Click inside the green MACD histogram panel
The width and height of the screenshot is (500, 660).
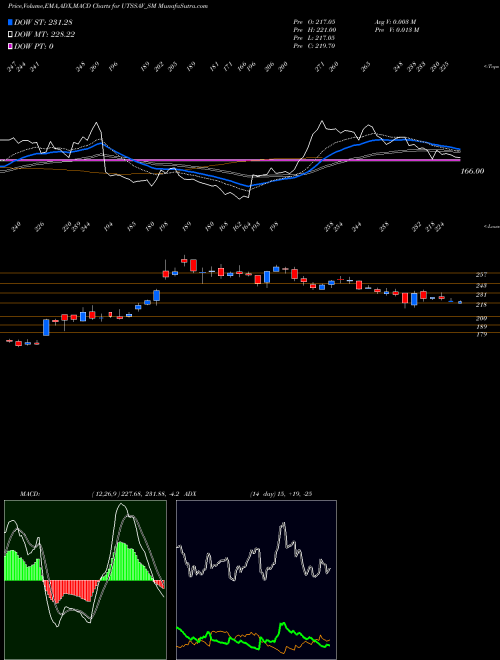click(85, 580)
